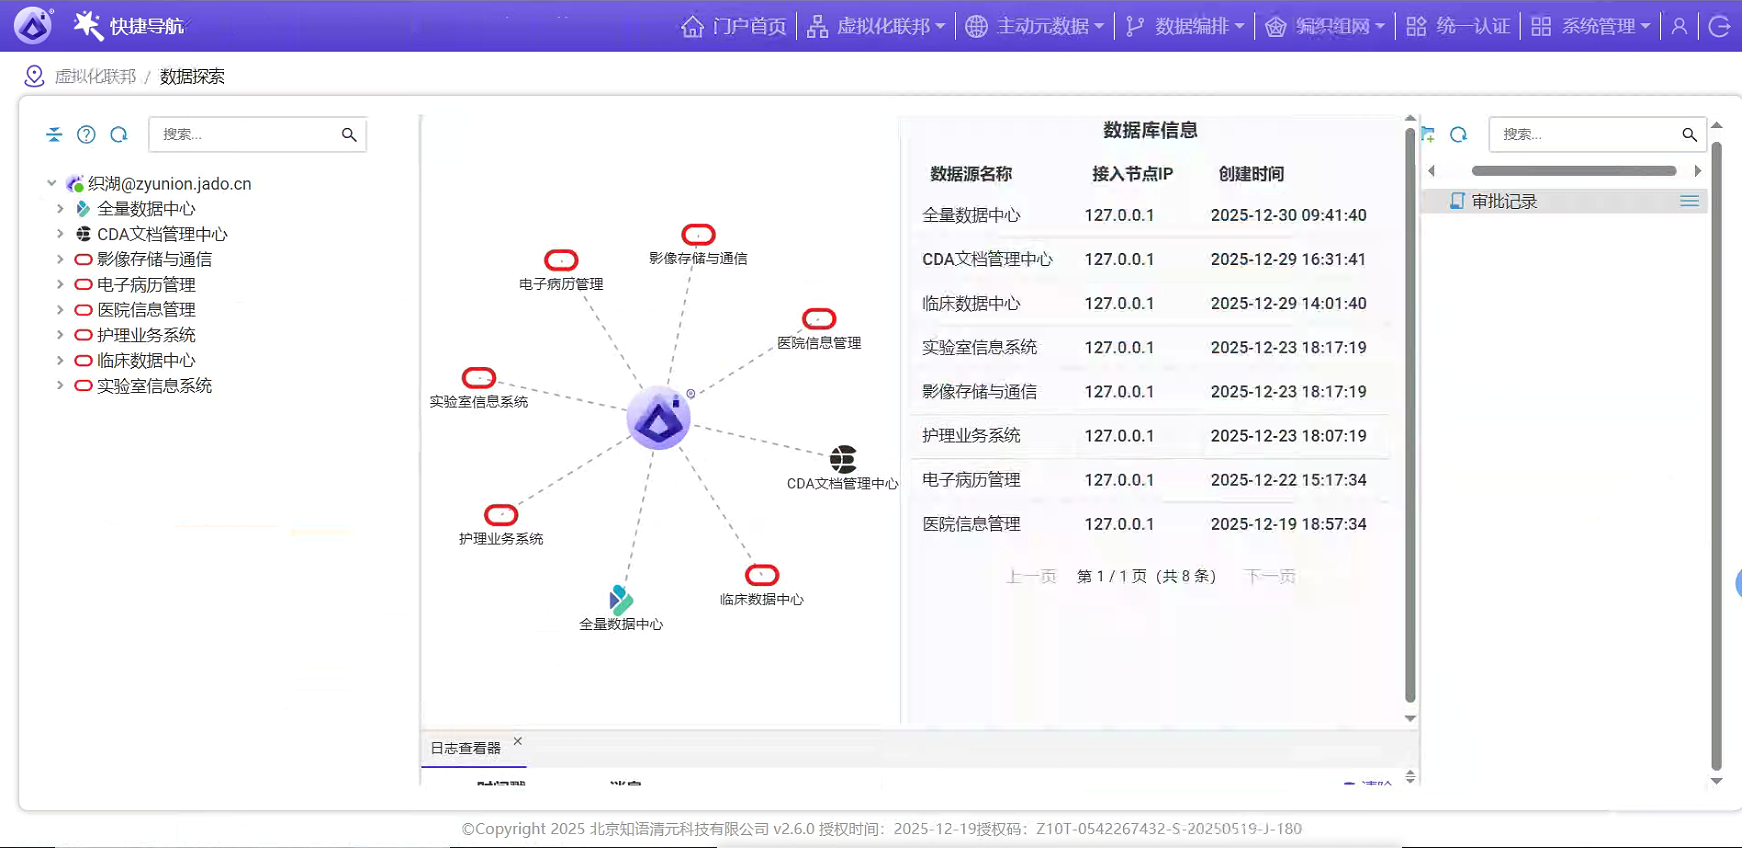Refresh the left data source tree
The width and height of the screenshot is (1742, 848).
point(119,134)
